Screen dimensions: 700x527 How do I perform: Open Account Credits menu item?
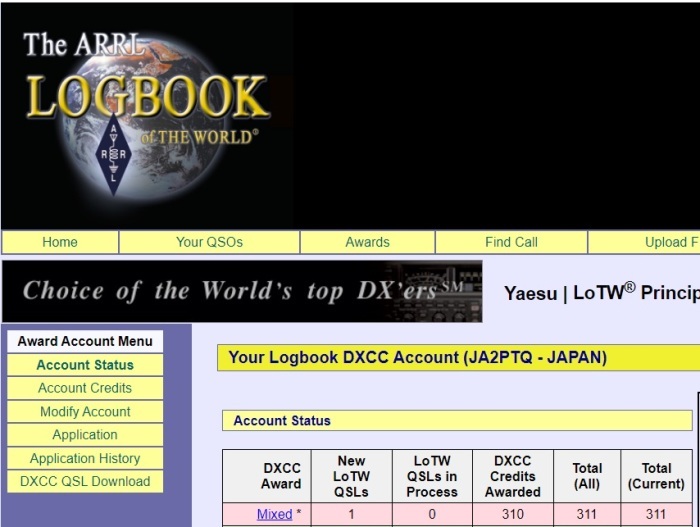(x=85, y=388)
